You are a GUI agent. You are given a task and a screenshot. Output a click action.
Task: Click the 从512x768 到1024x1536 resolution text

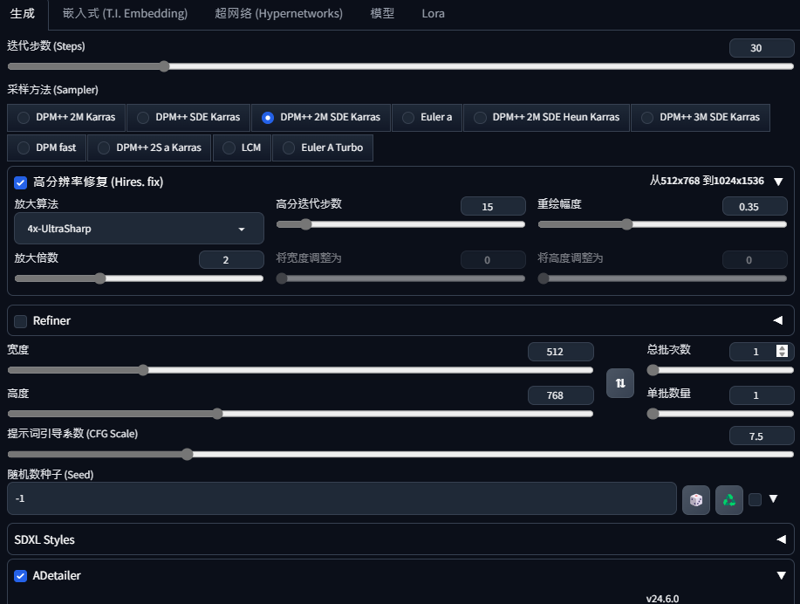click(707, 181)
